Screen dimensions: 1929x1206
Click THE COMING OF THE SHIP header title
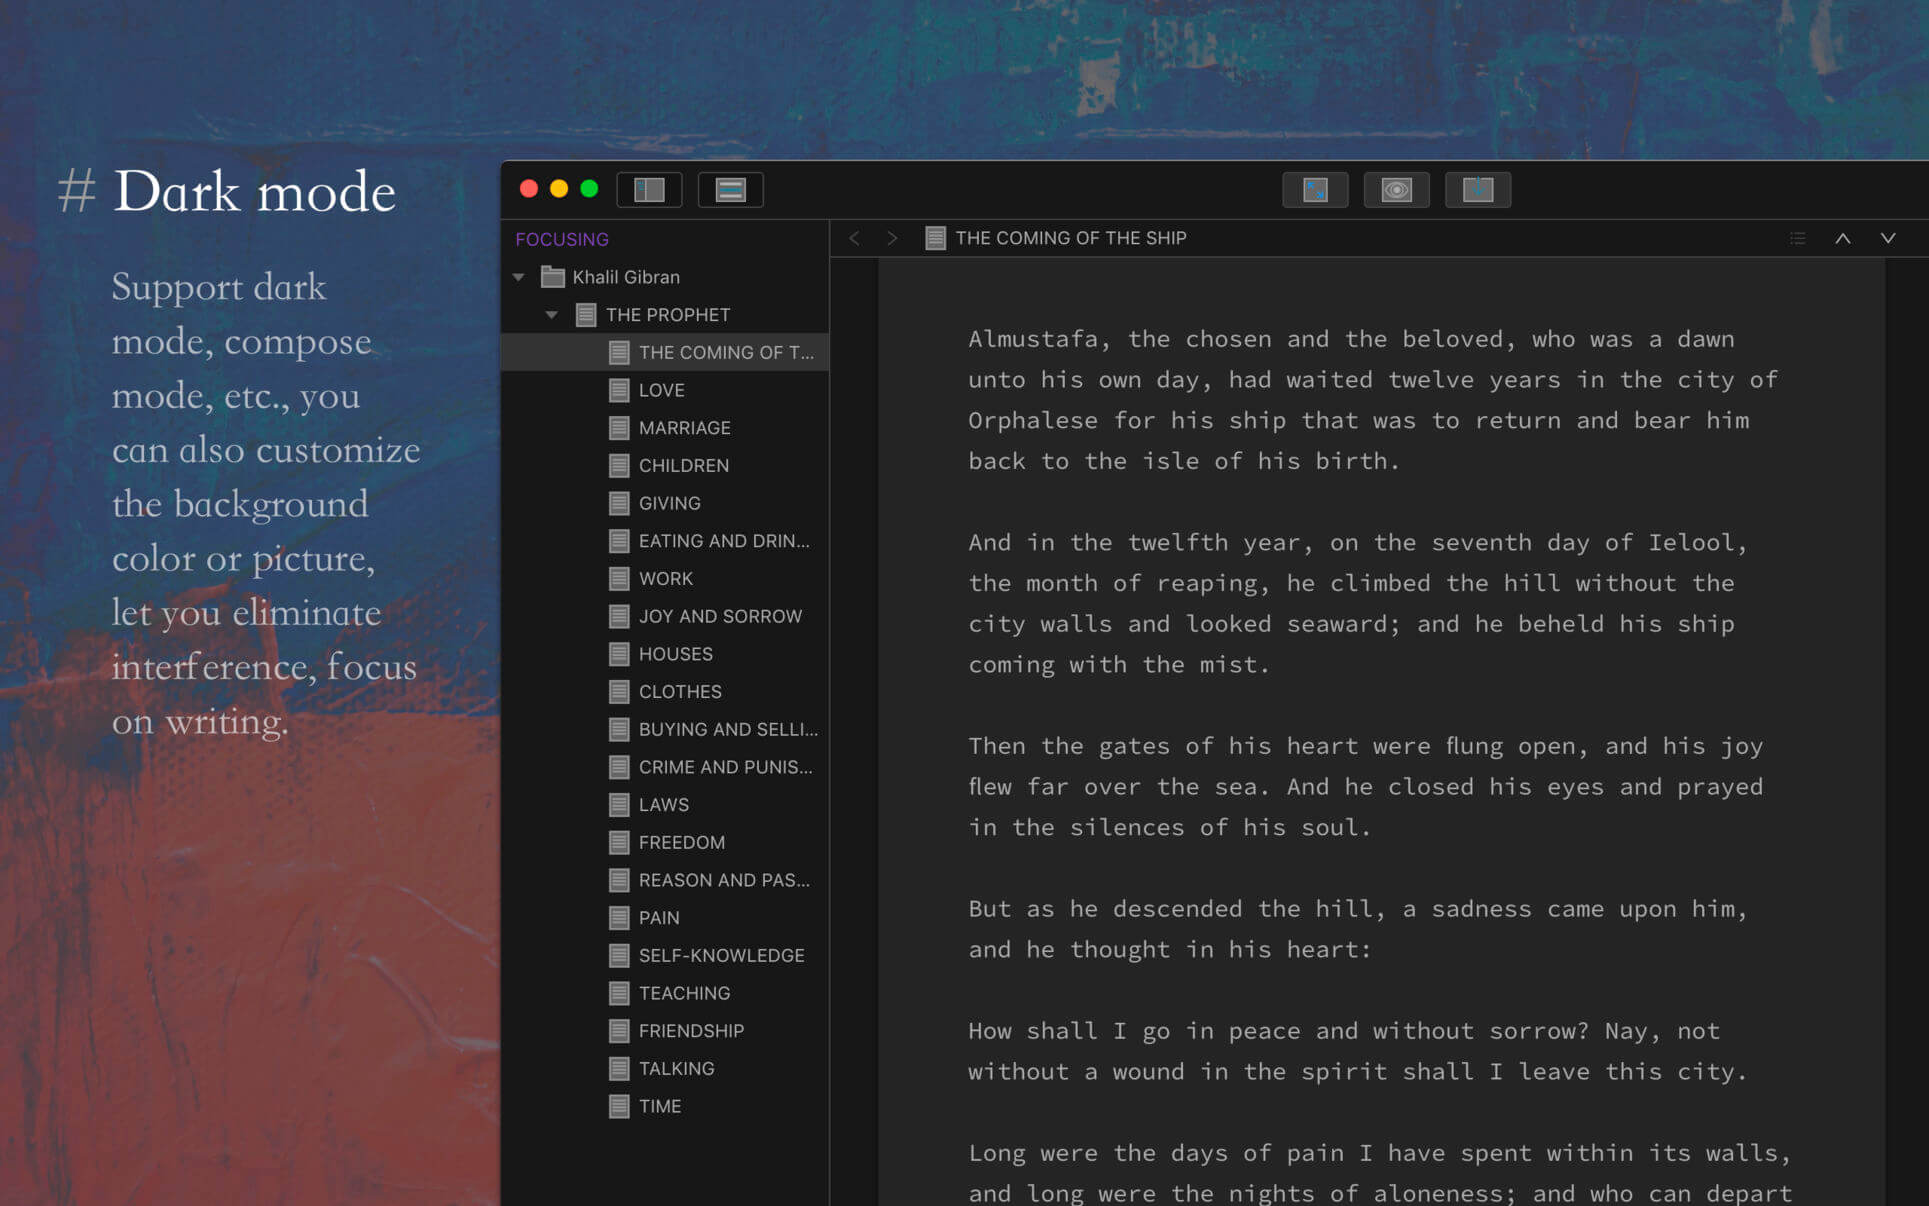tap(1070, 238)
